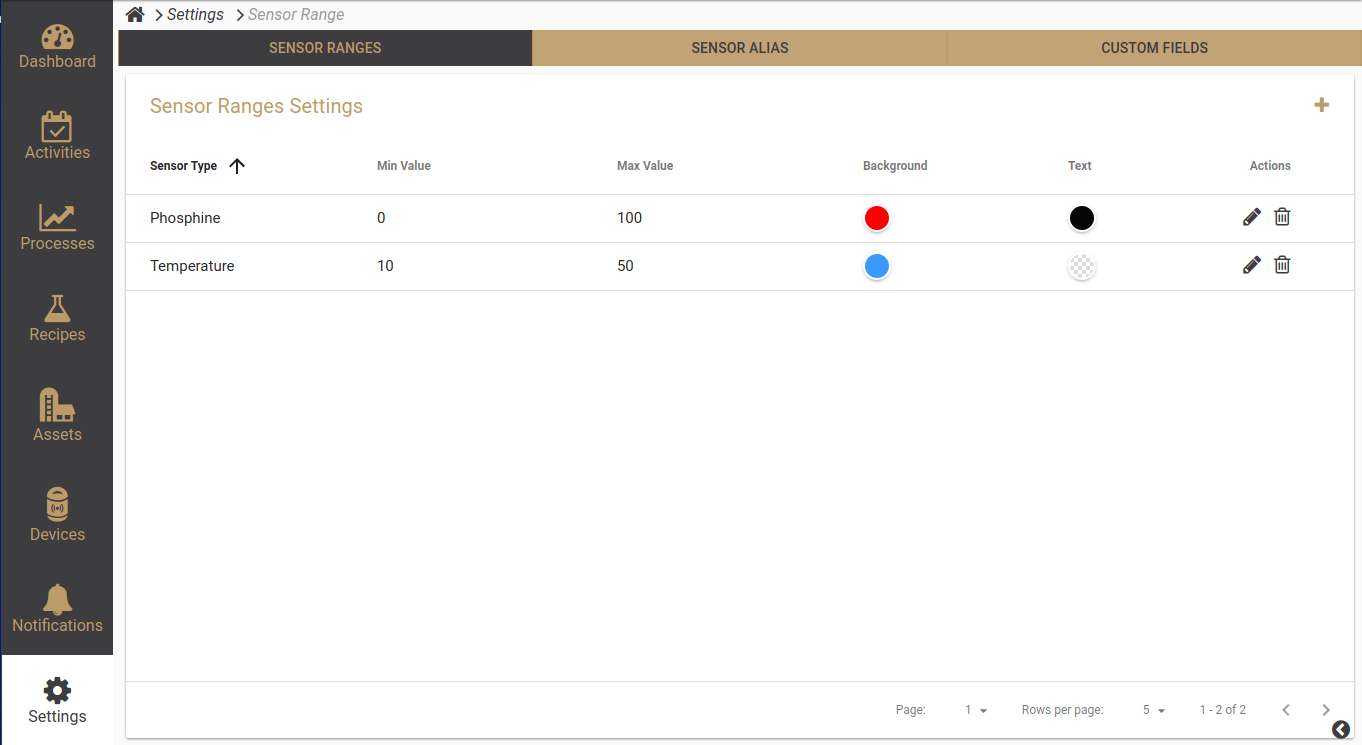This screenshot has width=1362, height=745.
Task: Go to next page of results
Action: point(1326,710)
